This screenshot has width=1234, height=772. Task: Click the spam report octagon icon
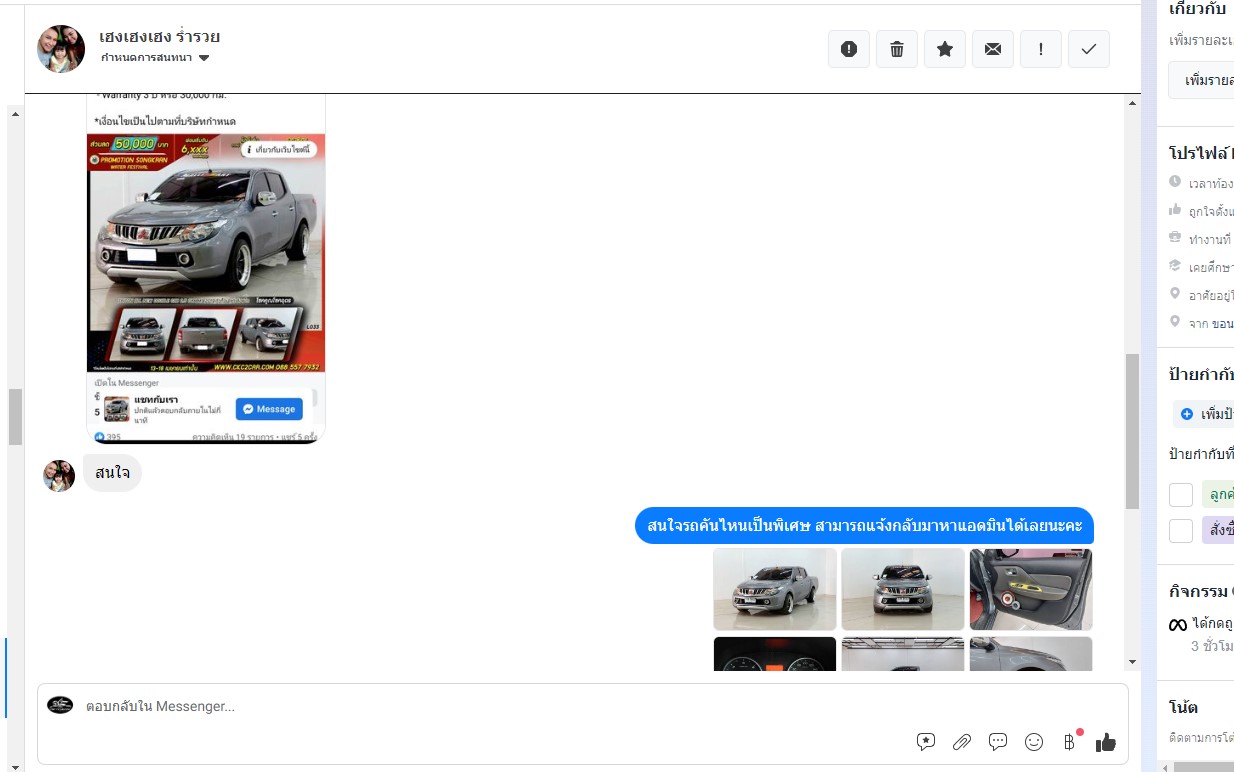849,49
